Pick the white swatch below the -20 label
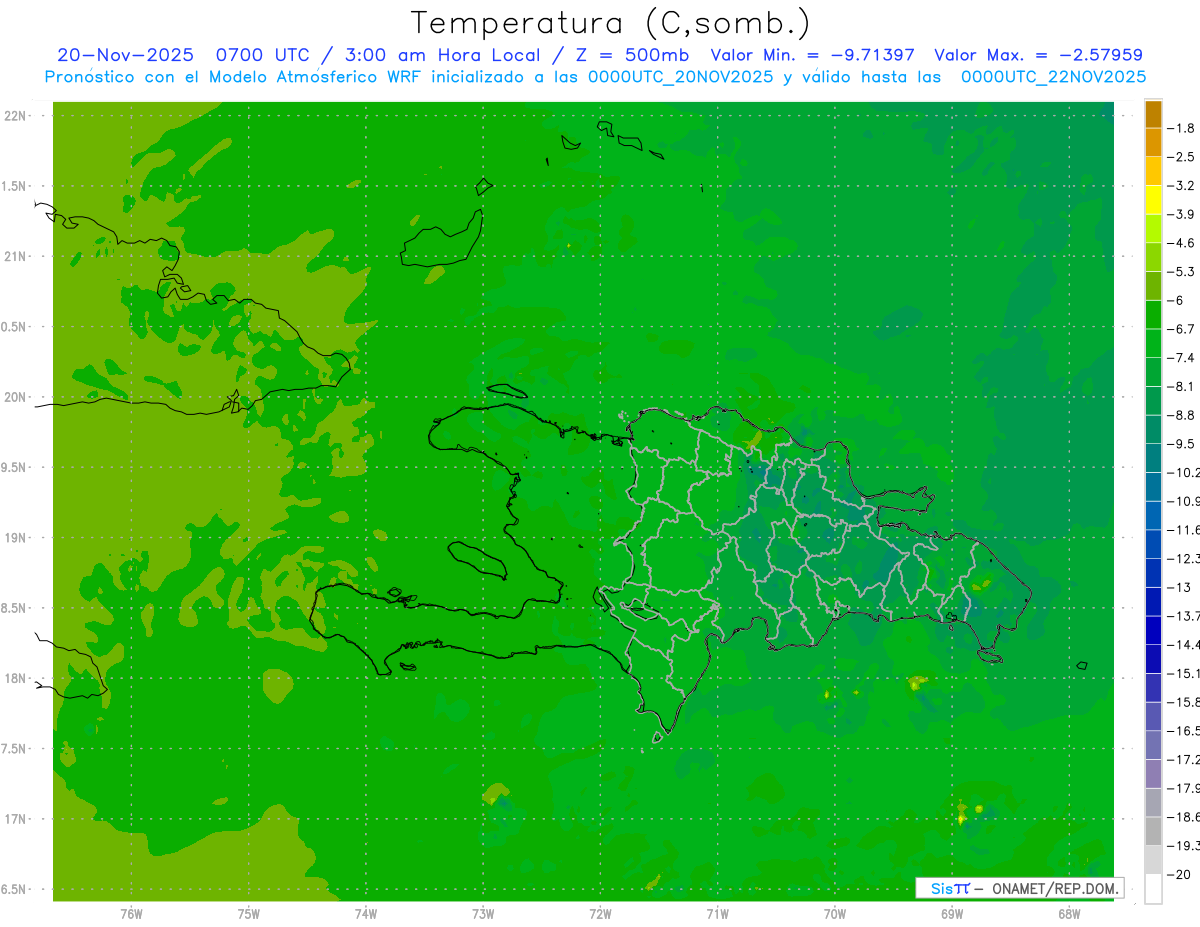1200x927 pixels. click(x=1153, y=889)
